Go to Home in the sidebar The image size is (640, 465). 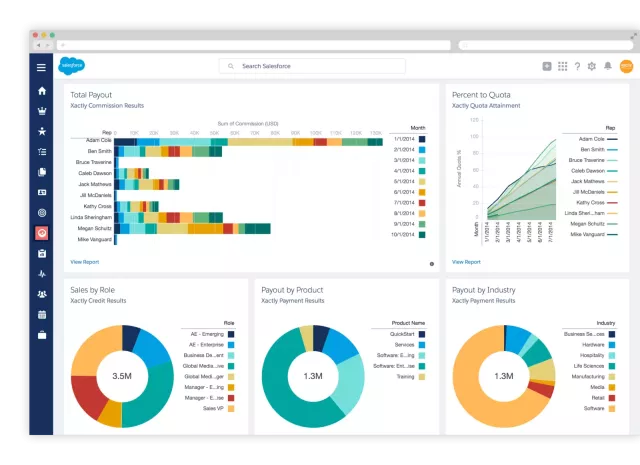(41, 91)
